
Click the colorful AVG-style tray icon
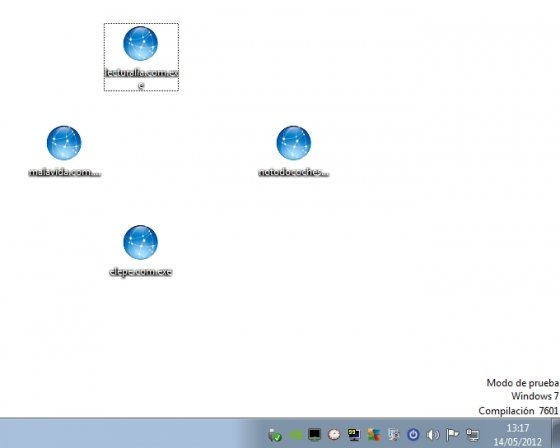pos(374,434)
